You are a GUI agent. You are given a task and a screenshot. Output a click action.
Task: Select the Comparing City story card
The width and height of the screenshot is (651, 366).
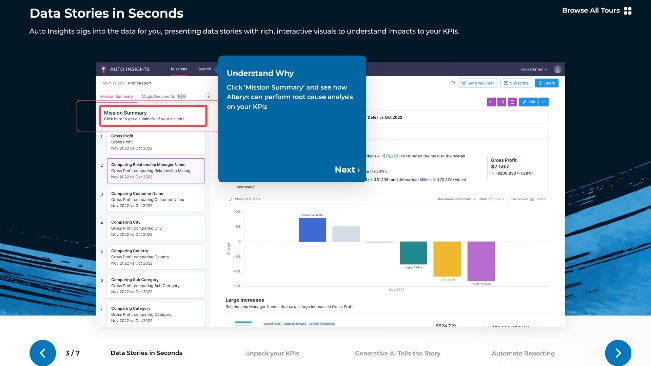[156, 228]
